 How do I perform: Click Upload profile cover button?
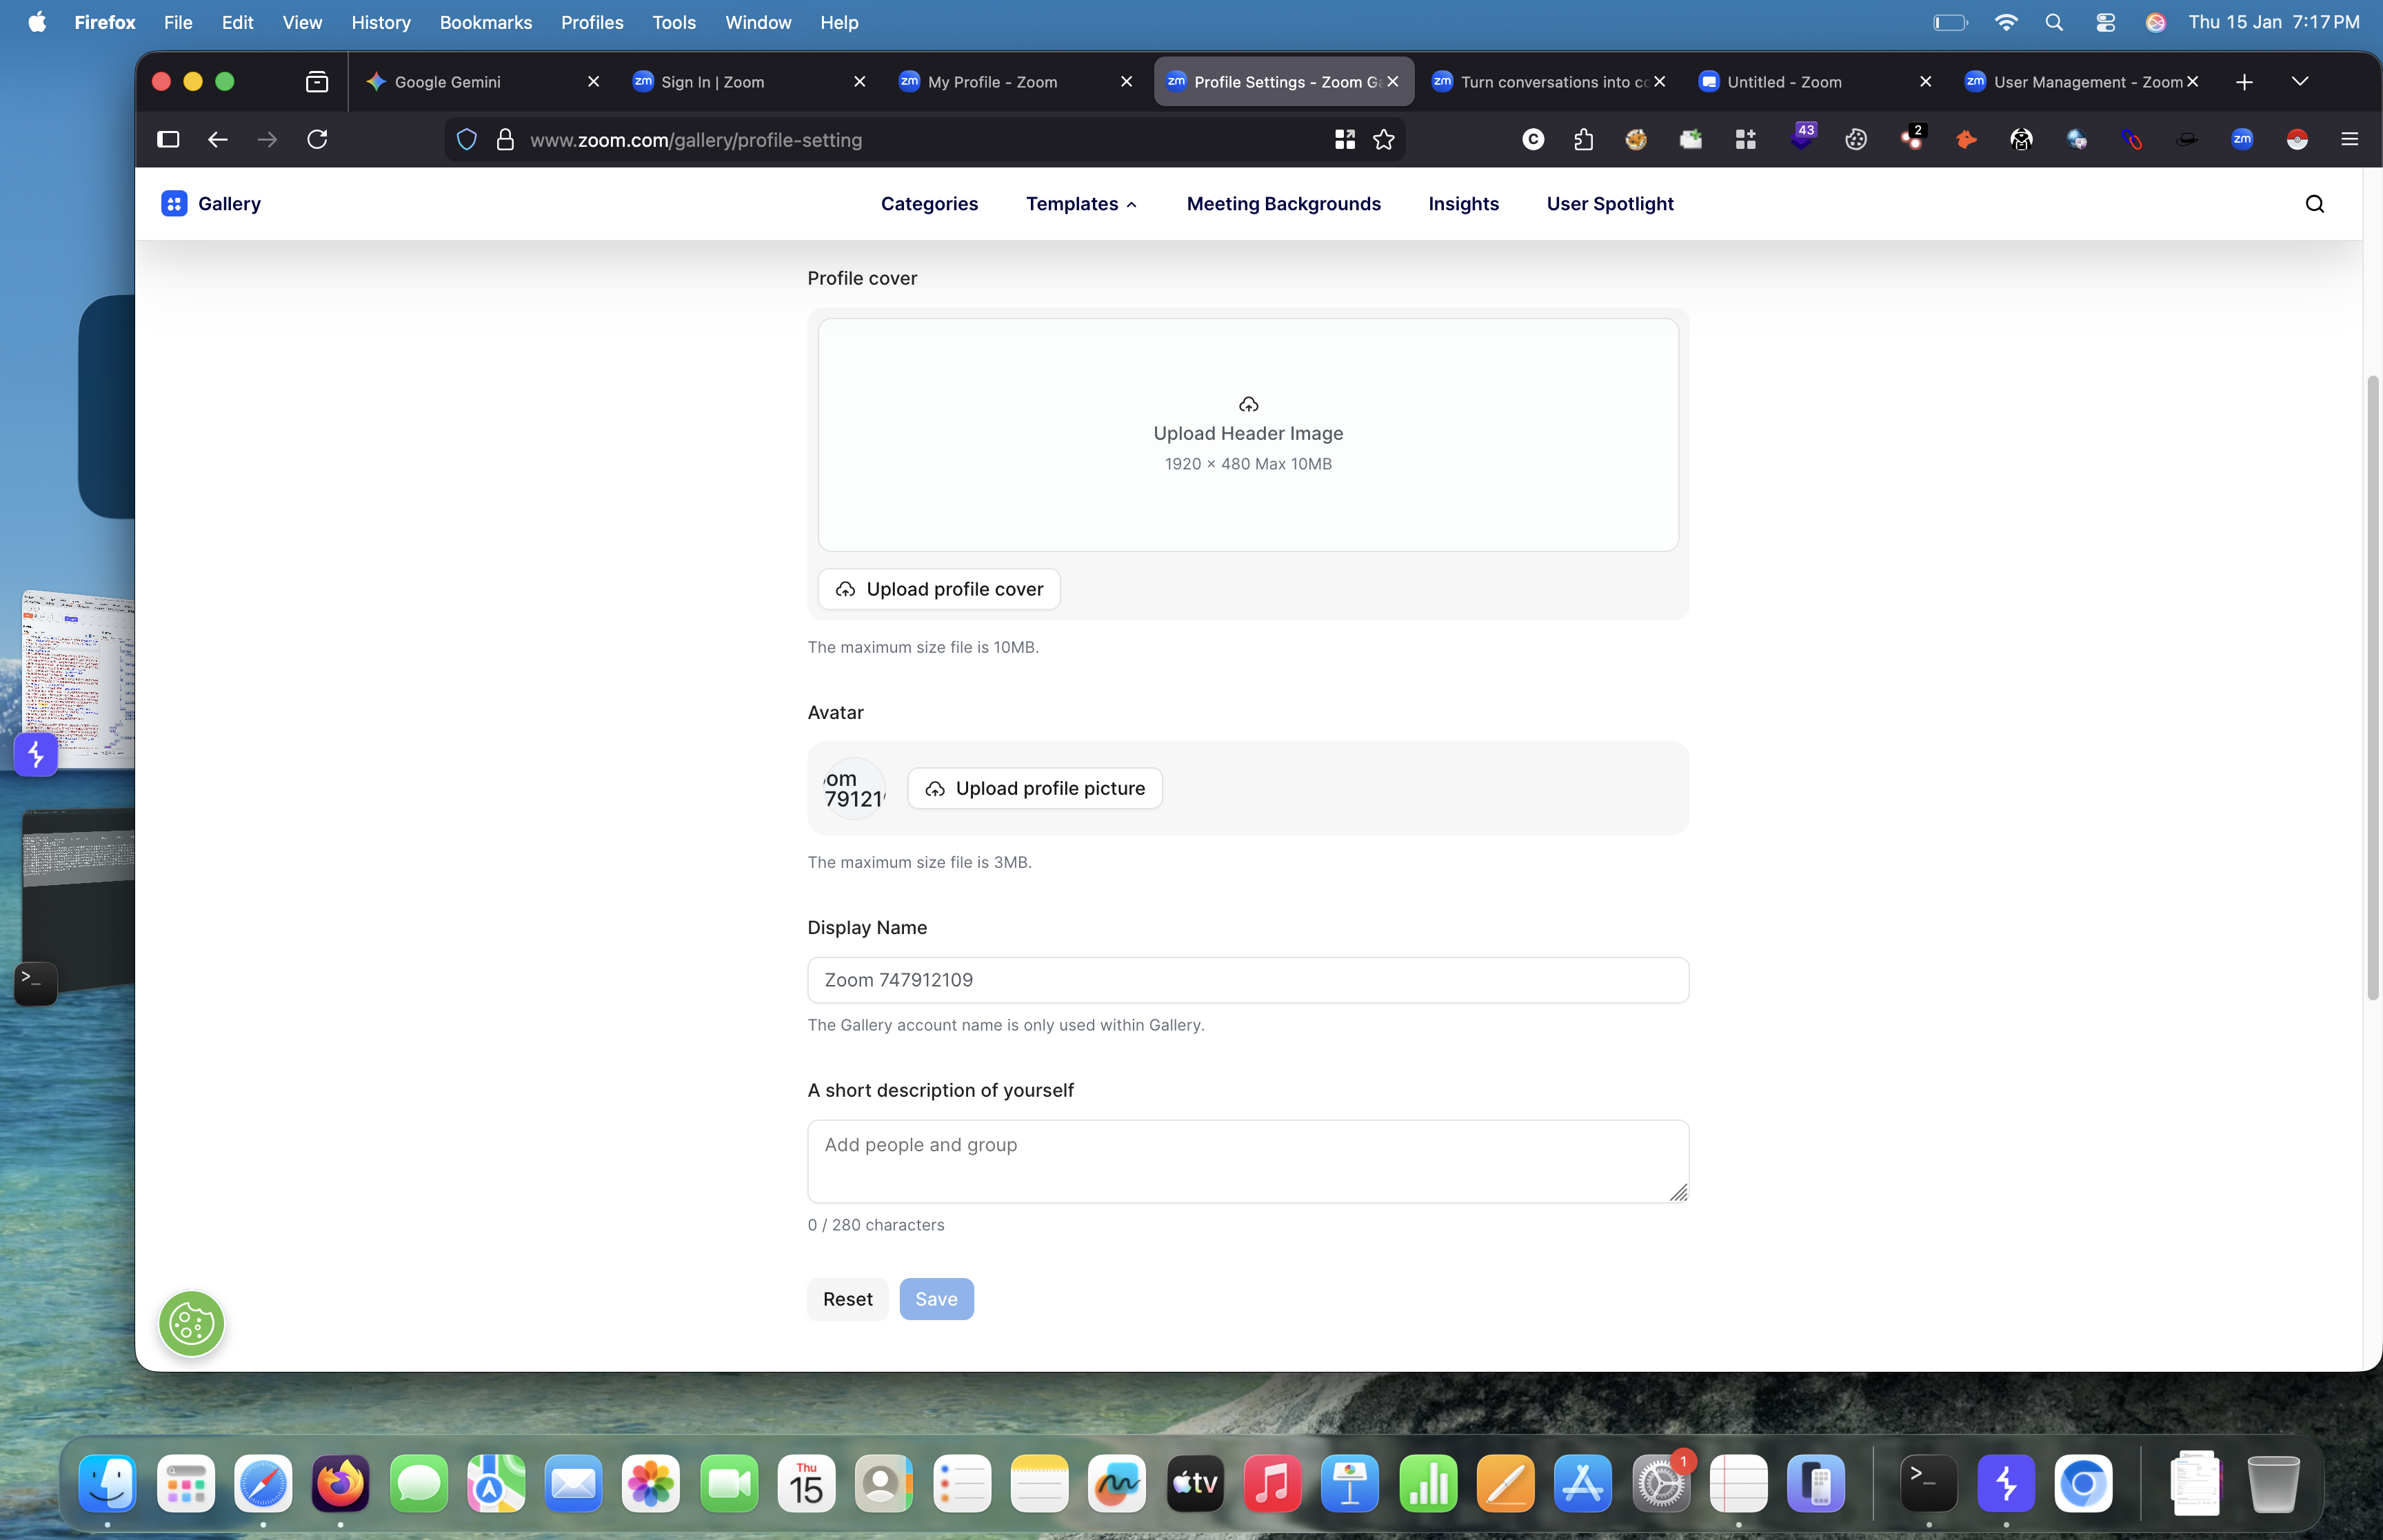tap(938, 589)
